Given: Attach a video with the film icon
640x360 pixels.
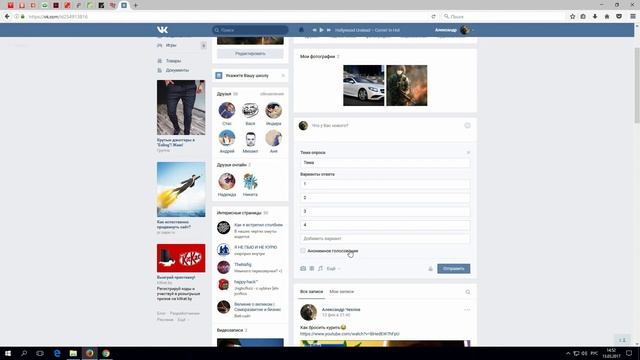Looking at the screenshot, I should pos(312,269).
